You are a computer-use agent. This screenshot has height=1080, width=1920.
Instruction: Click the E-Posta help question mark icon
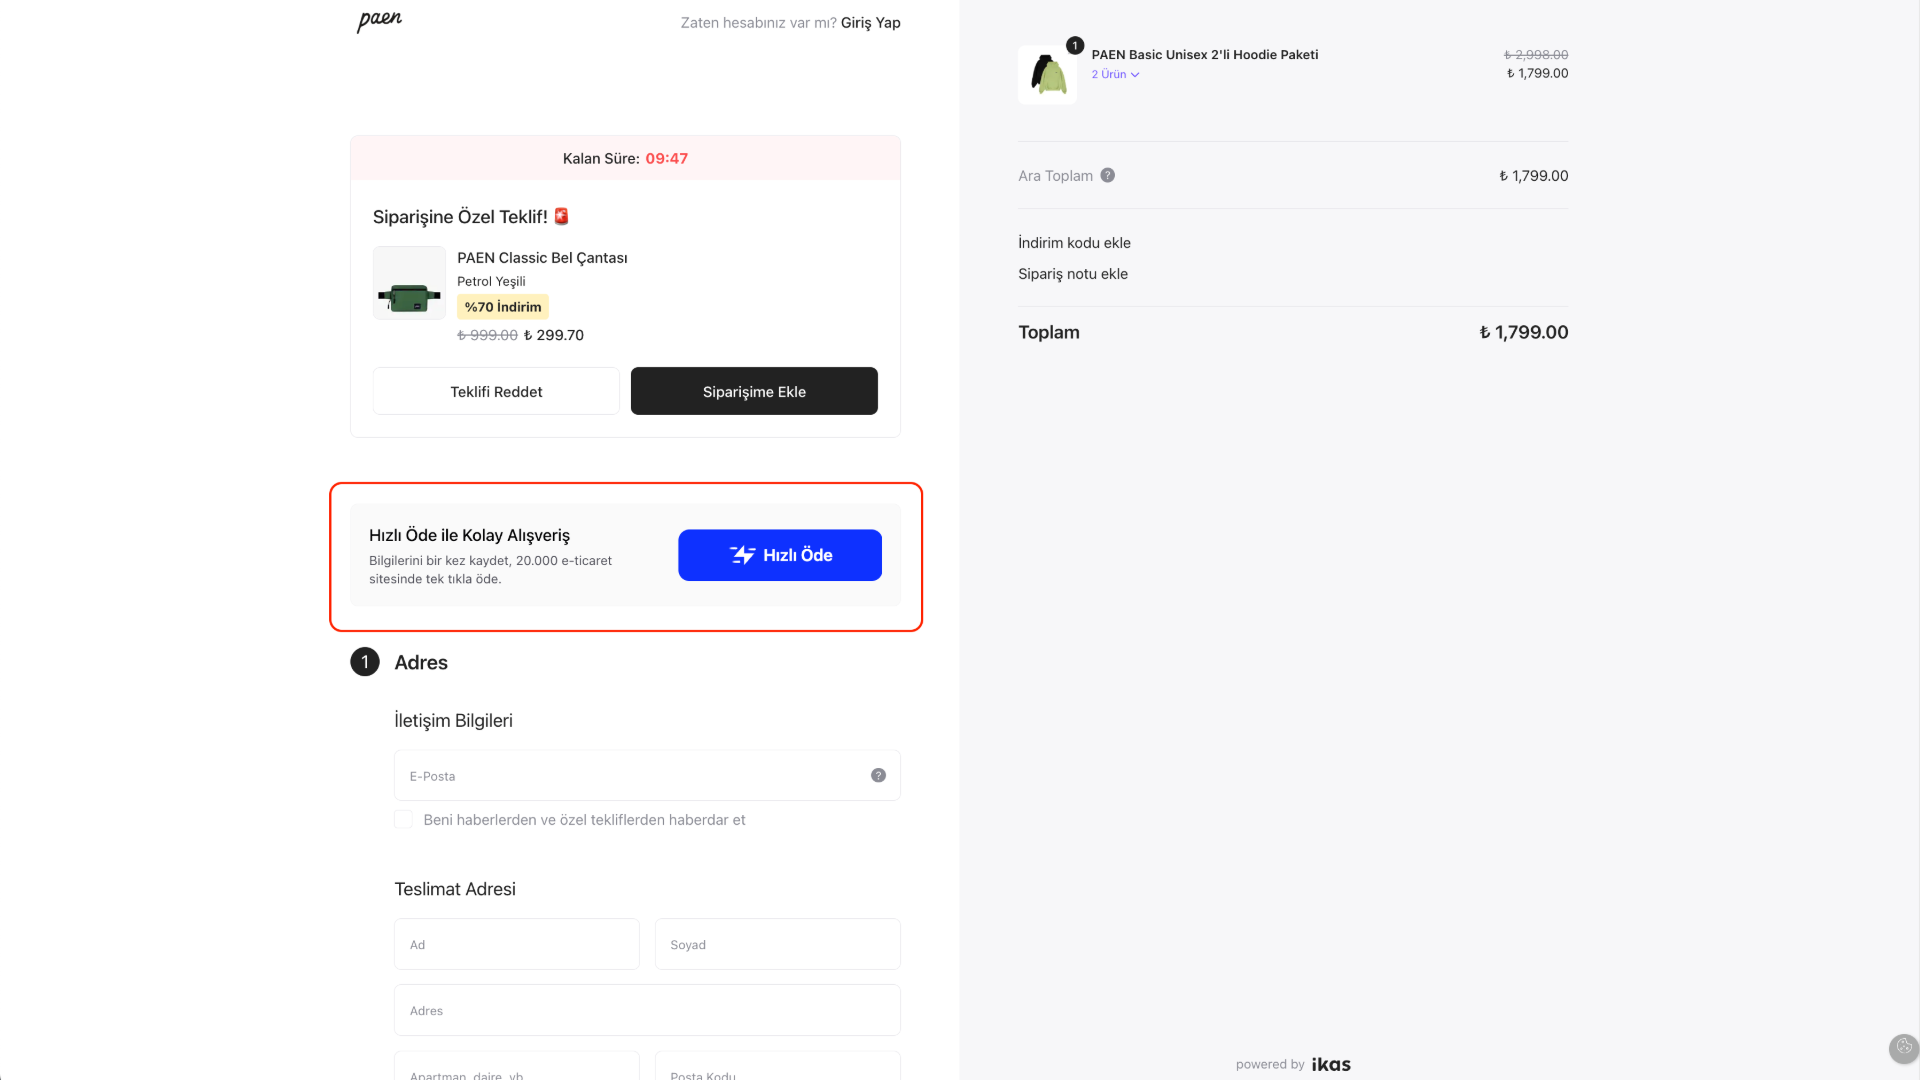[878, 775]
